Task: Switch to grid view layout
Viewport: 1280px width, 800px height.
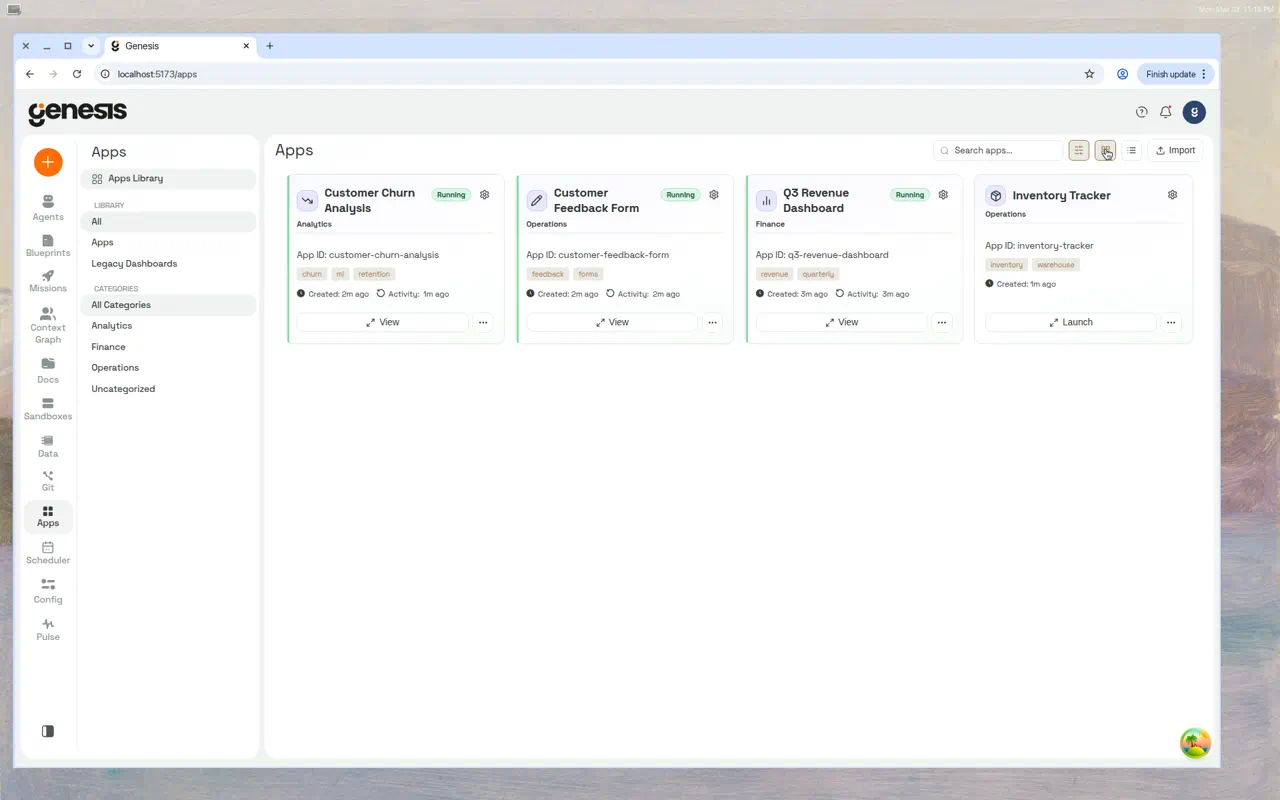Action: click(x=1105, y=150)
